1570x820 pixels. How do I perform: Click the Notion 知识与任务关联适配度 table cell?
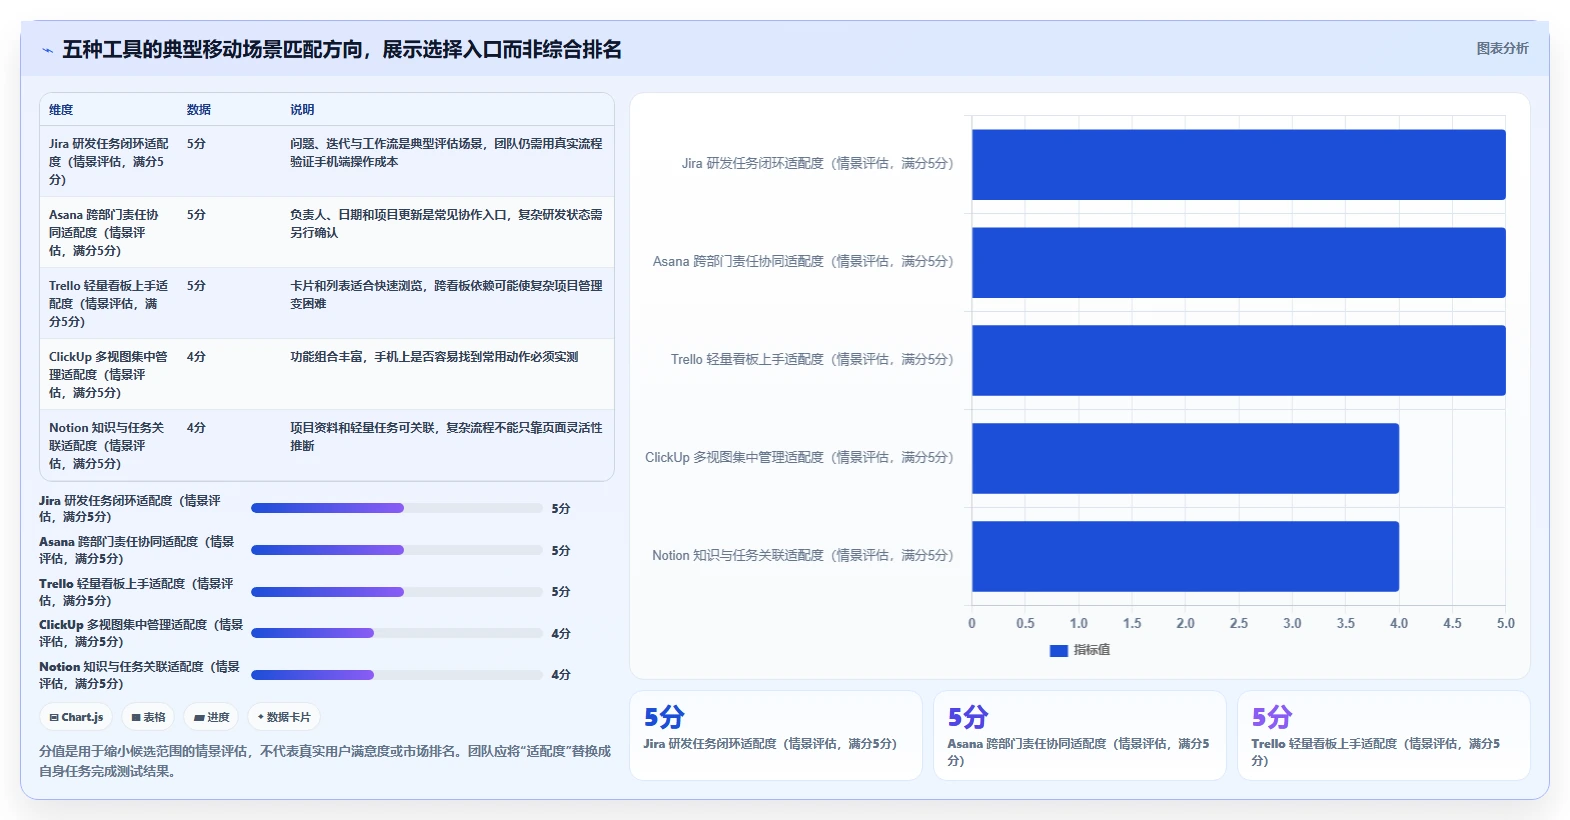point(107,446)
